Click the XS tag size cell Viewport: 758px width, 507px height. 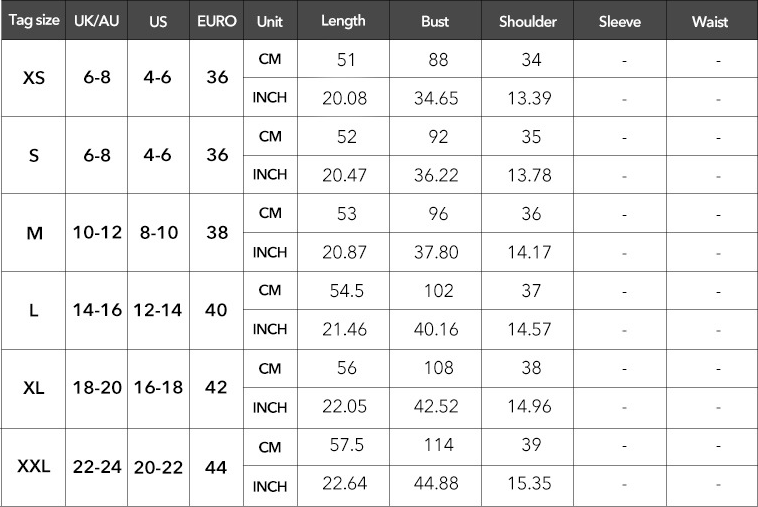tap(33, 78)
